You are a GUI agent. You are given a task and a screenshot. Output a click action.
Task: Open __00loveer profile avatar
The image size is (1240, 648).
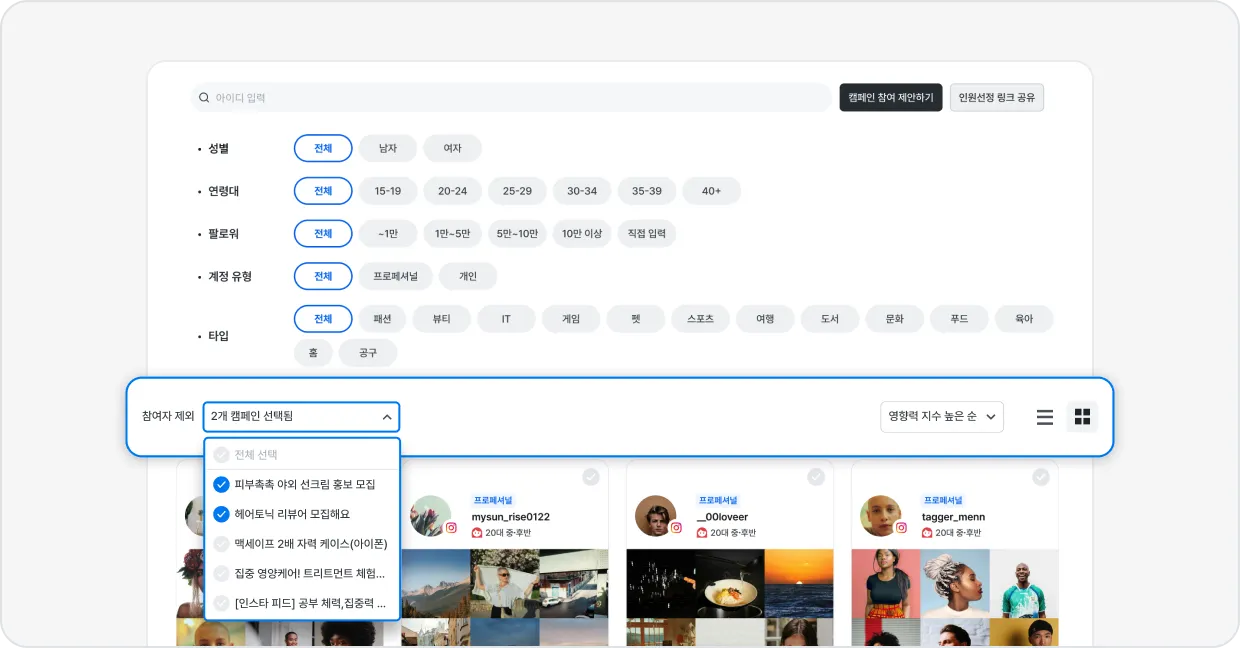pyautogui.click(x=656, y=516)
